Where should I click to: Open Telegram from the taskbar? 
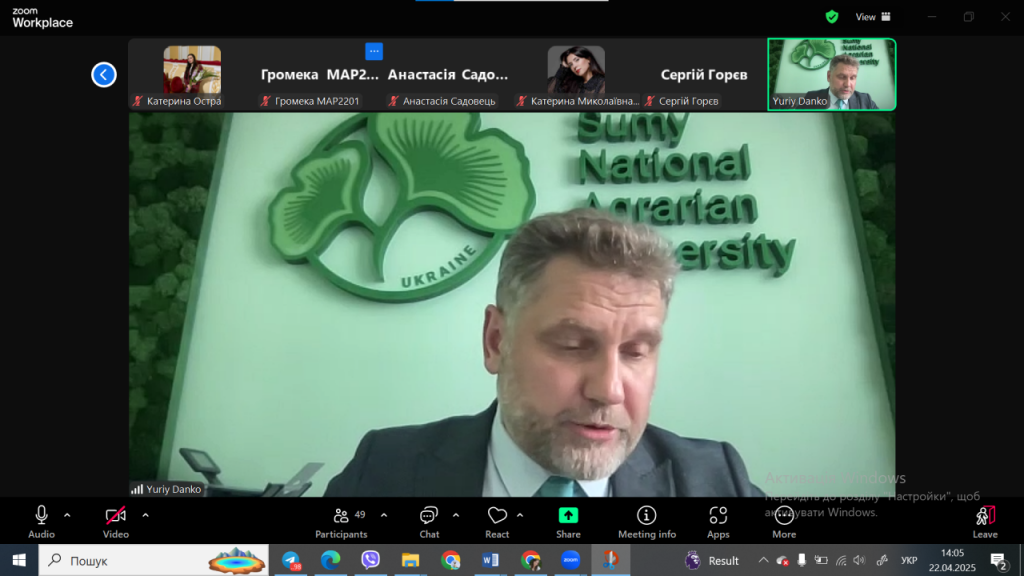coord(291,560)
